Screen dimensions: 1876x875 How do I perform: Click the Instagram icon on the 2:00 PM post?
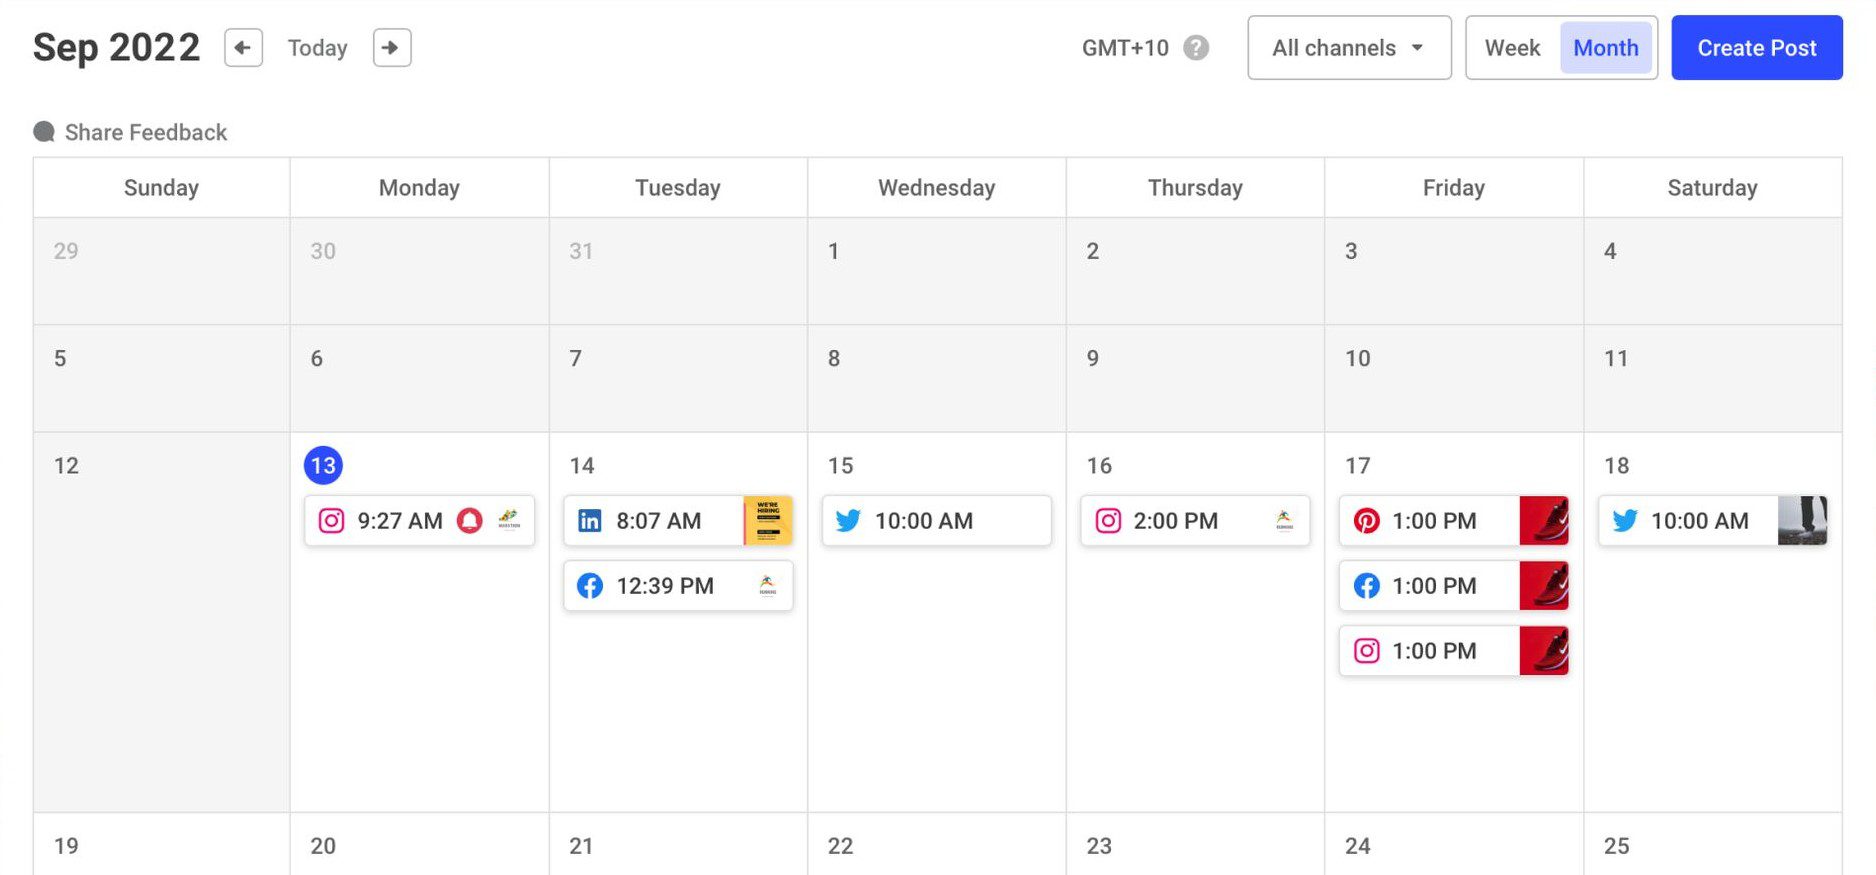[x=1107, y=520]
